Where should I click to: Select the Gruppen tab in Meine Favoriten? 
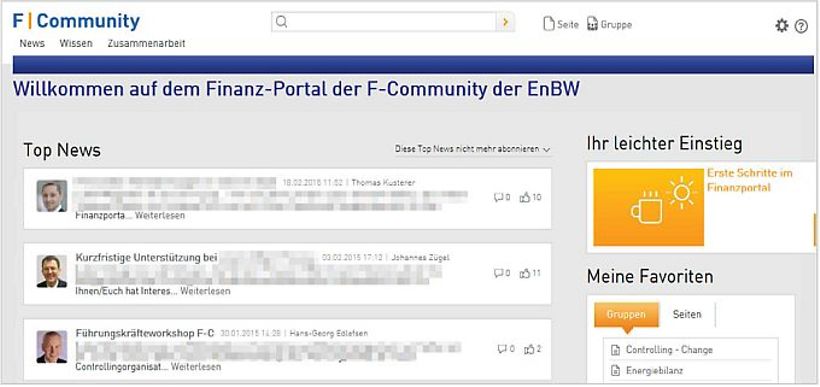point(626,314)
